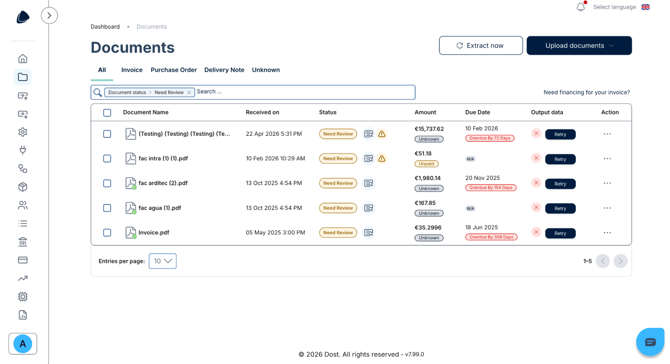Open review view icon for fac arditec (2).pdf
This screenshot has width=670, height=364.
click(x=368, y=183)
